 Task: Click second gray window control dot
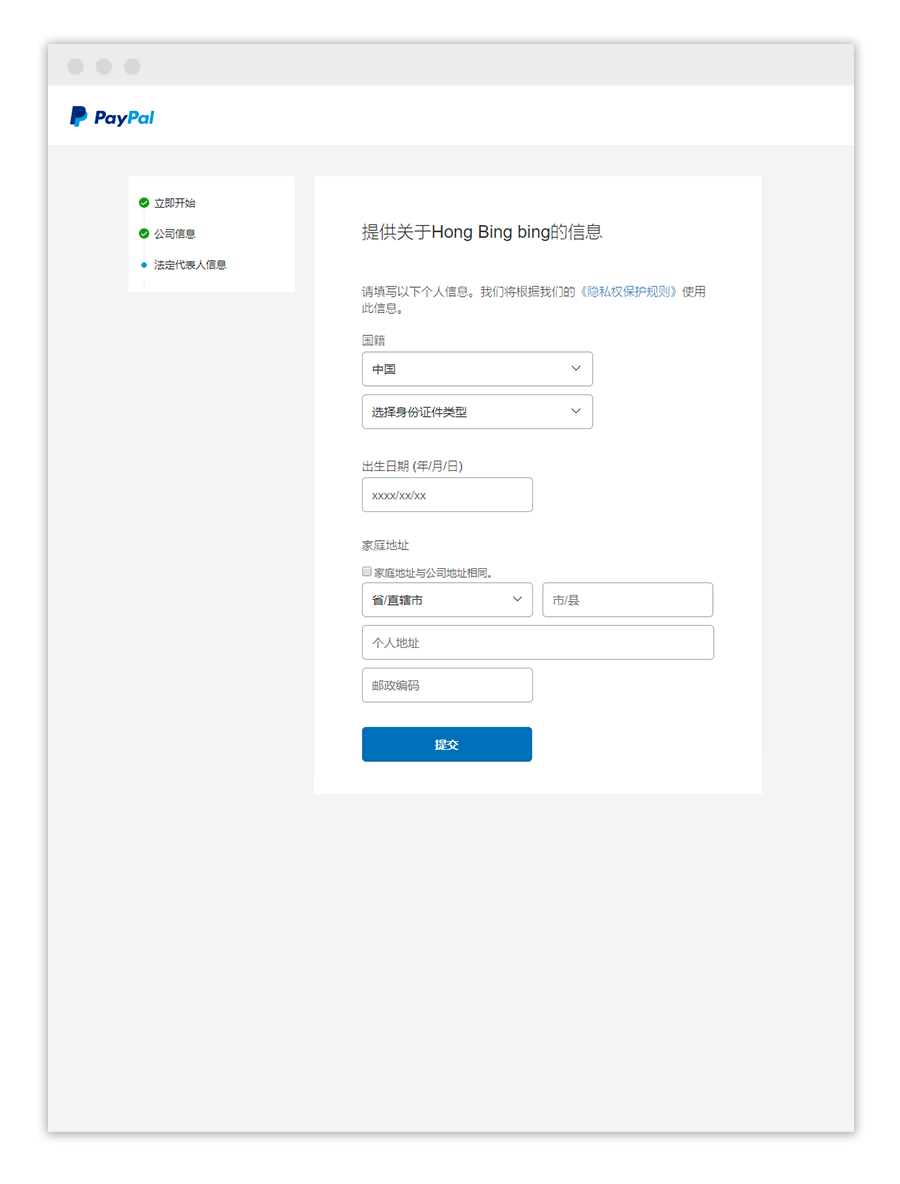point(103,66)
